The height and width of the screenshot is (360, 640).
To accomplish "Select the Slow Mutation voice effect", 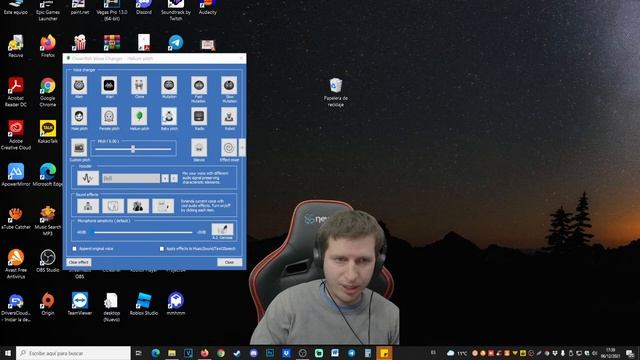I will (229, 86).
